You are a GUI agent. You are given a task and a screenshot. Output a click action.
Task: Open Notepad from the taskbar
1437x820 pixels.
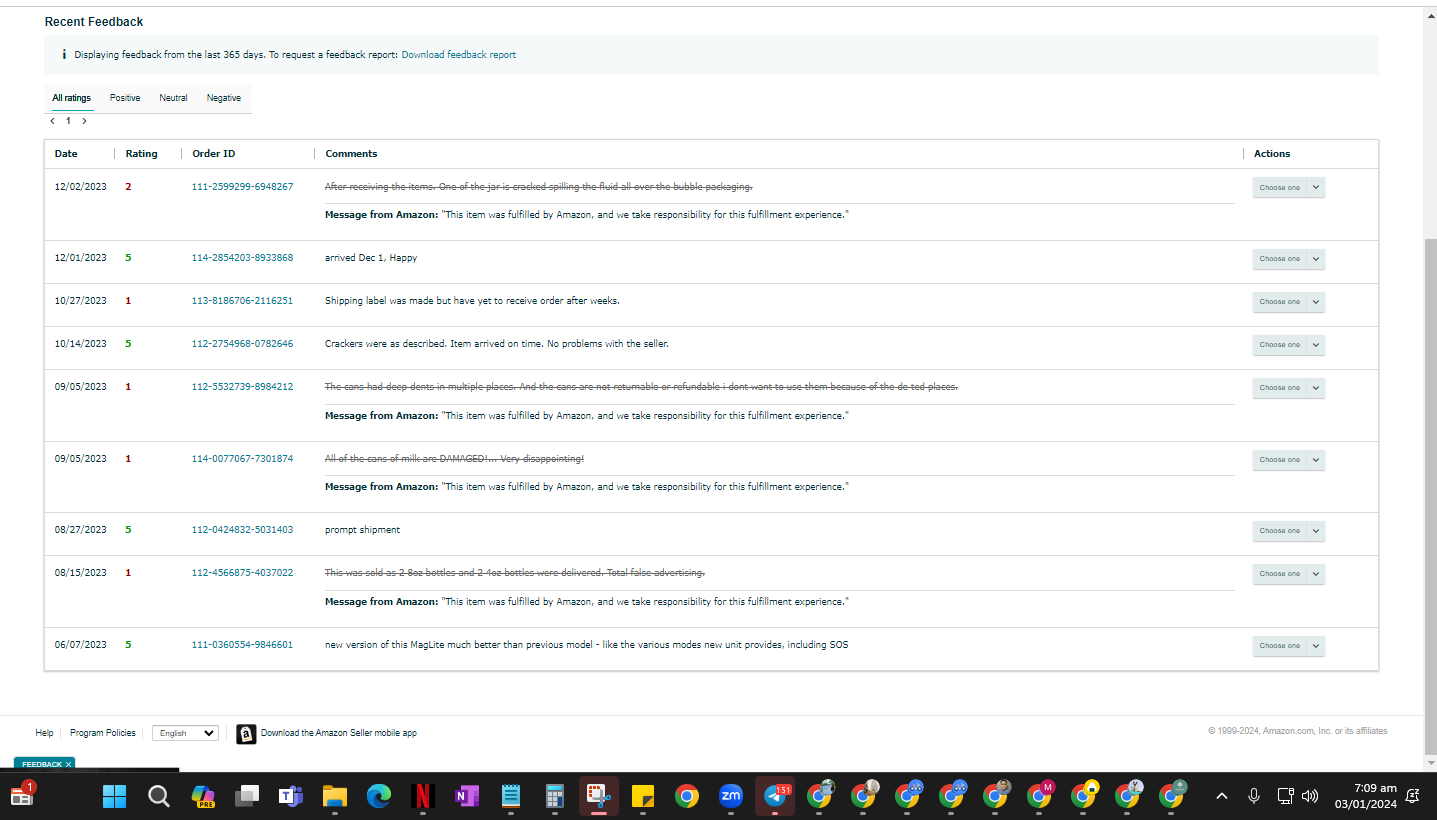(511, 796)
